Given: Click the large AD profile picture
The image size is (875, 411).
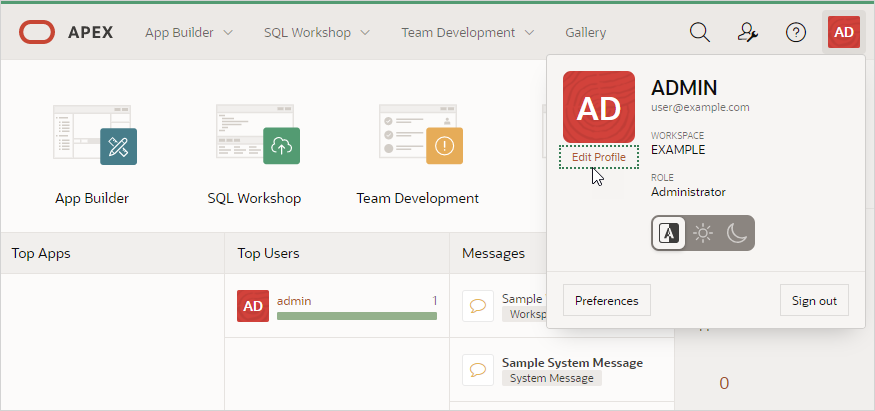Looking at the screenshot, I should click(x=599, y=107).
